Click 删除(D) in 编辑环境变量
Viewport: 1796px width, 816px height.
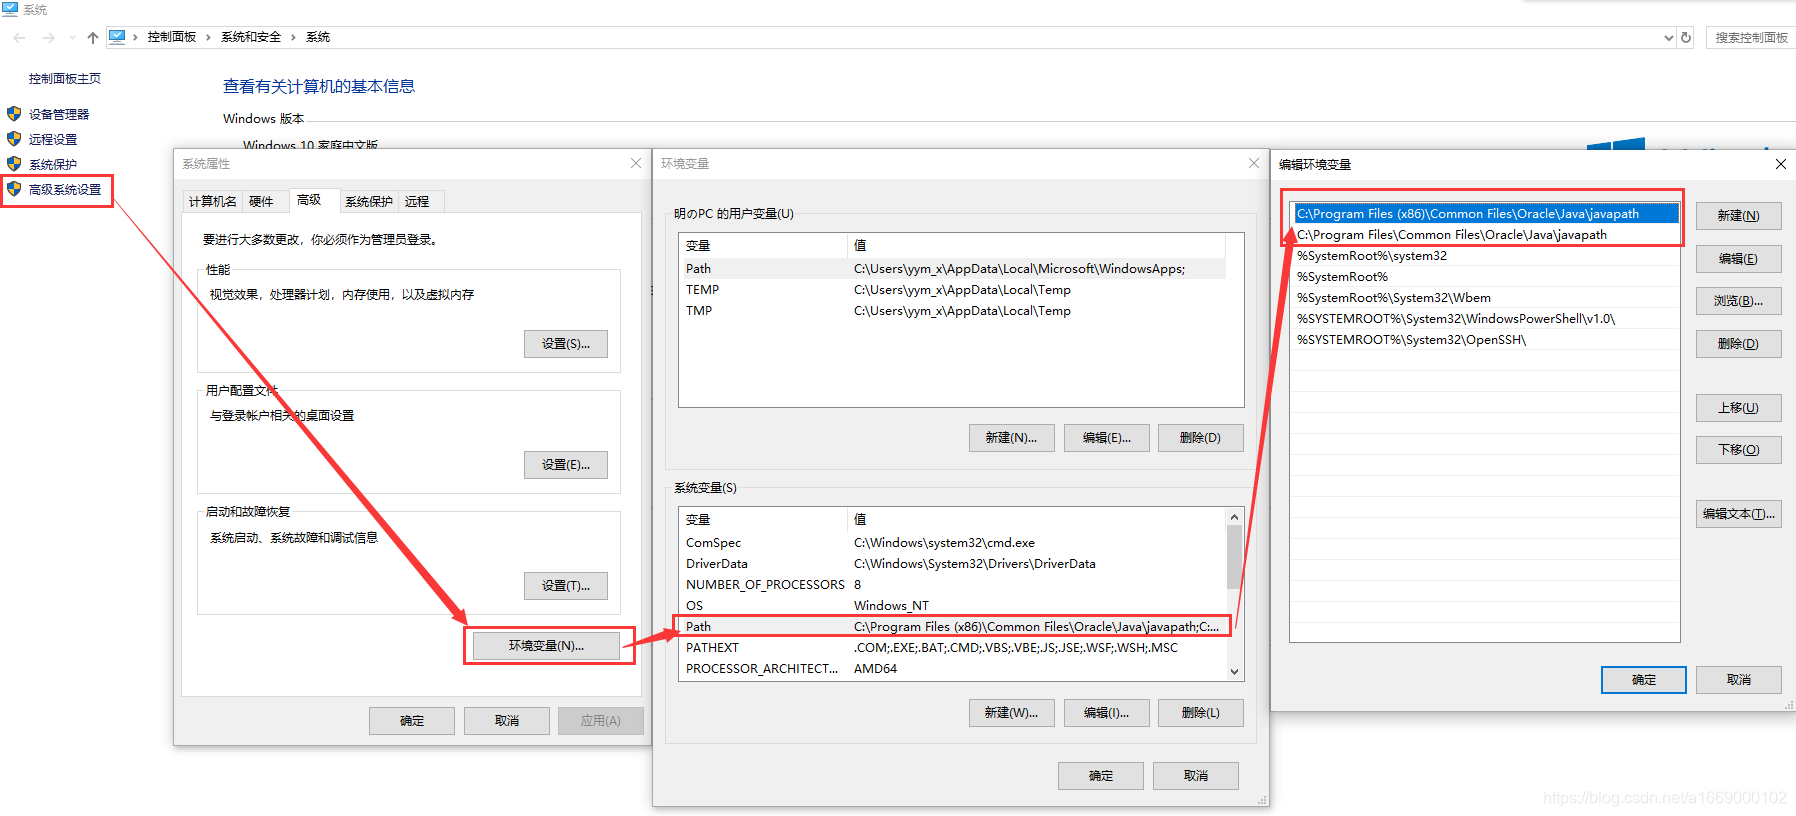(x=1739, y=344)
